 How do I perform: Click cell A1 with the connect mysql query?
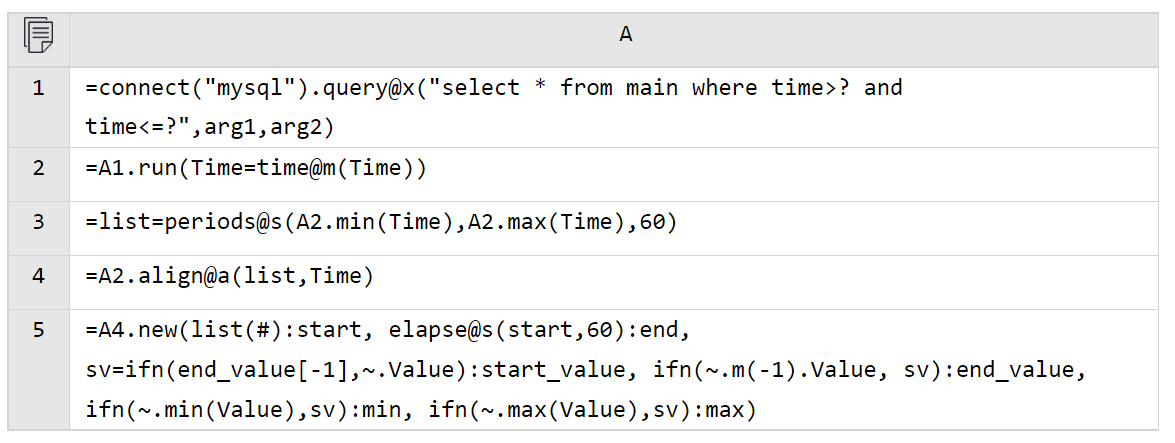tap(614, 107)
